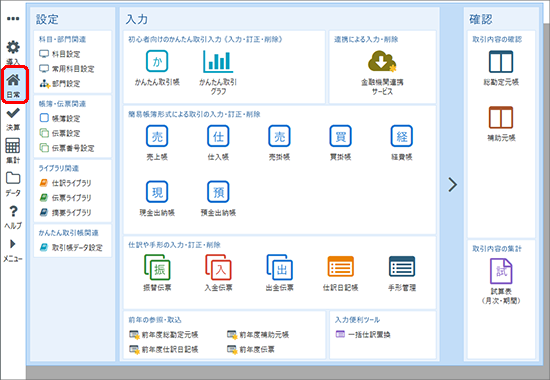This screenshot has height=380, width=550.
Task: Open 常用科目設定 in settings
Action: pos(67,69)
